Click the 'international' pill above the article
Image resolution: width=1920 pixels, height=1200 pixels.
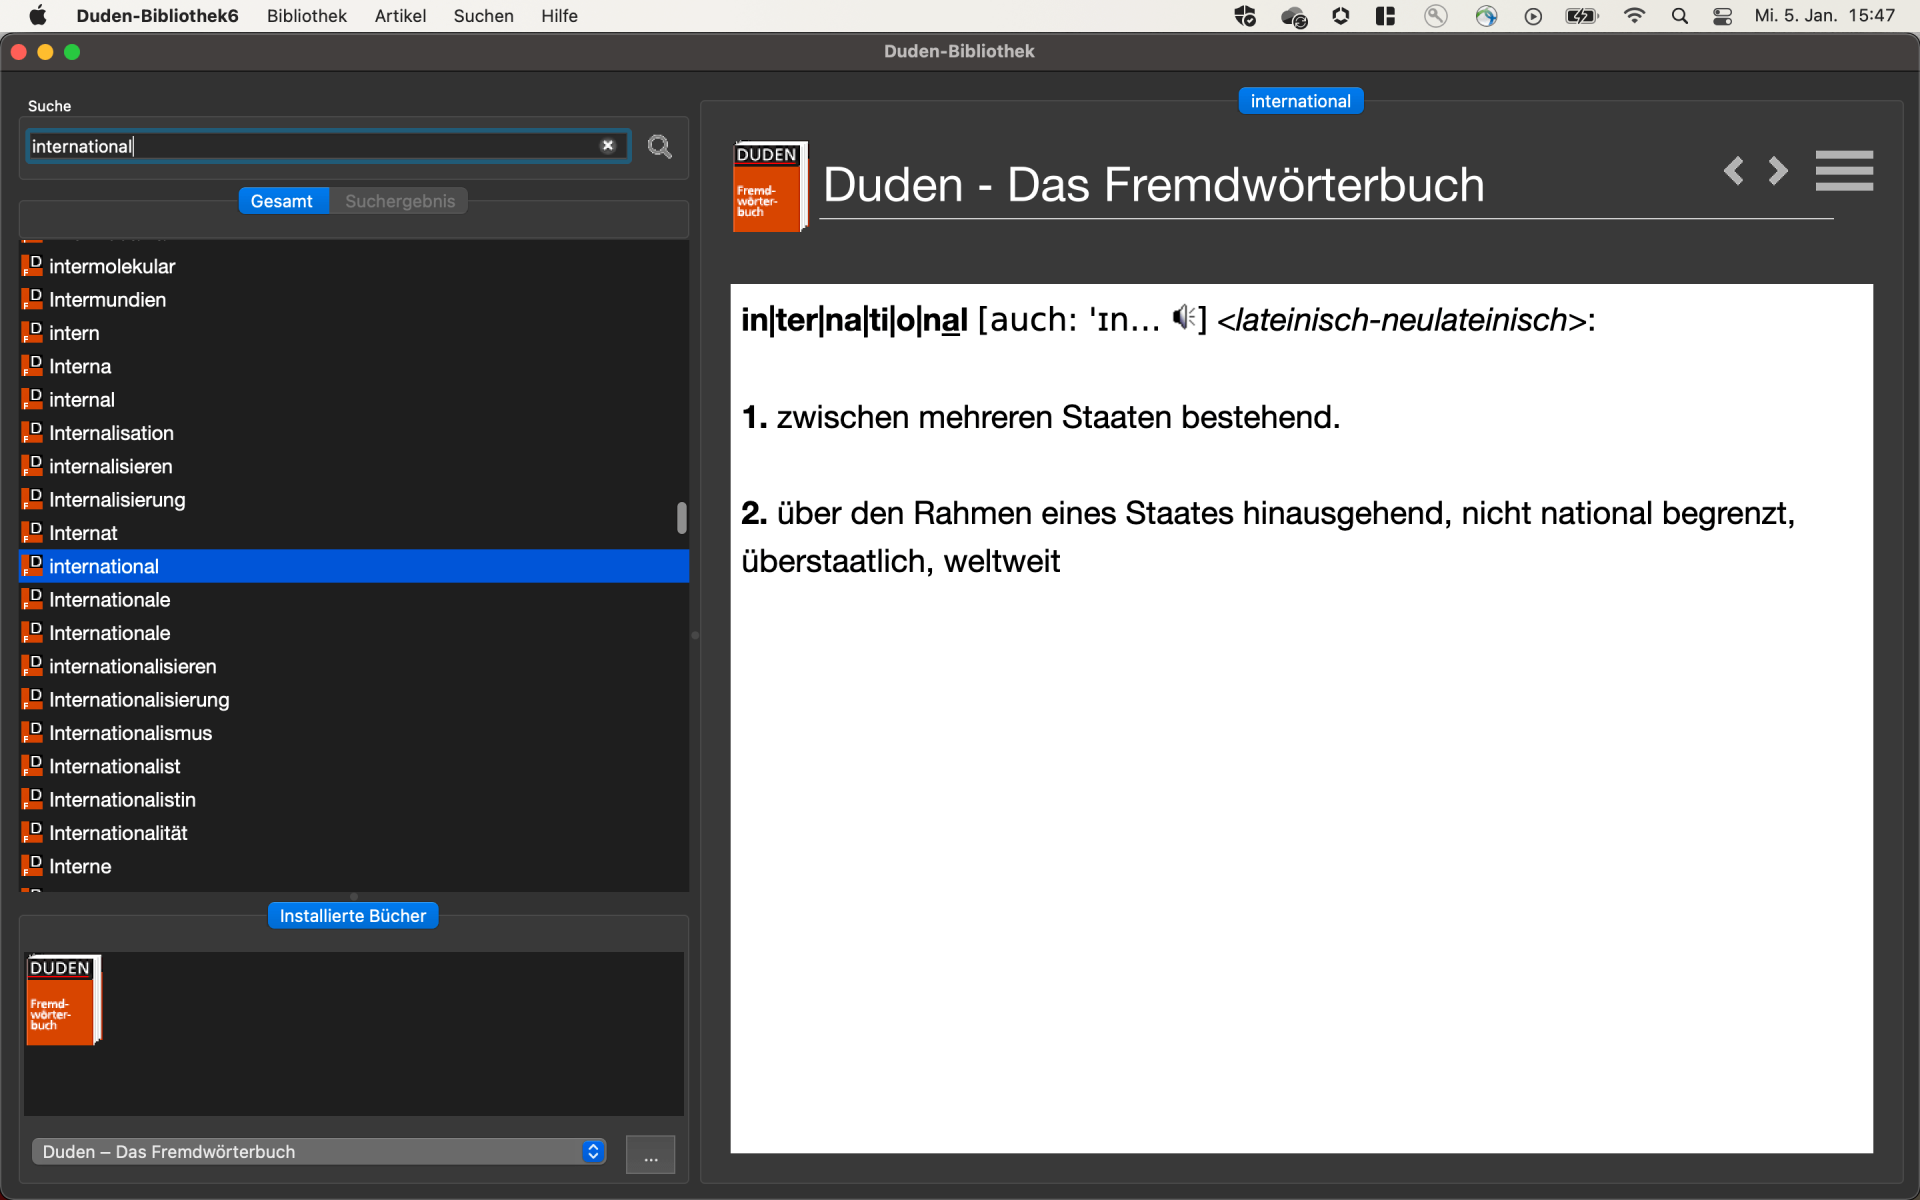tap(1300, 100)
